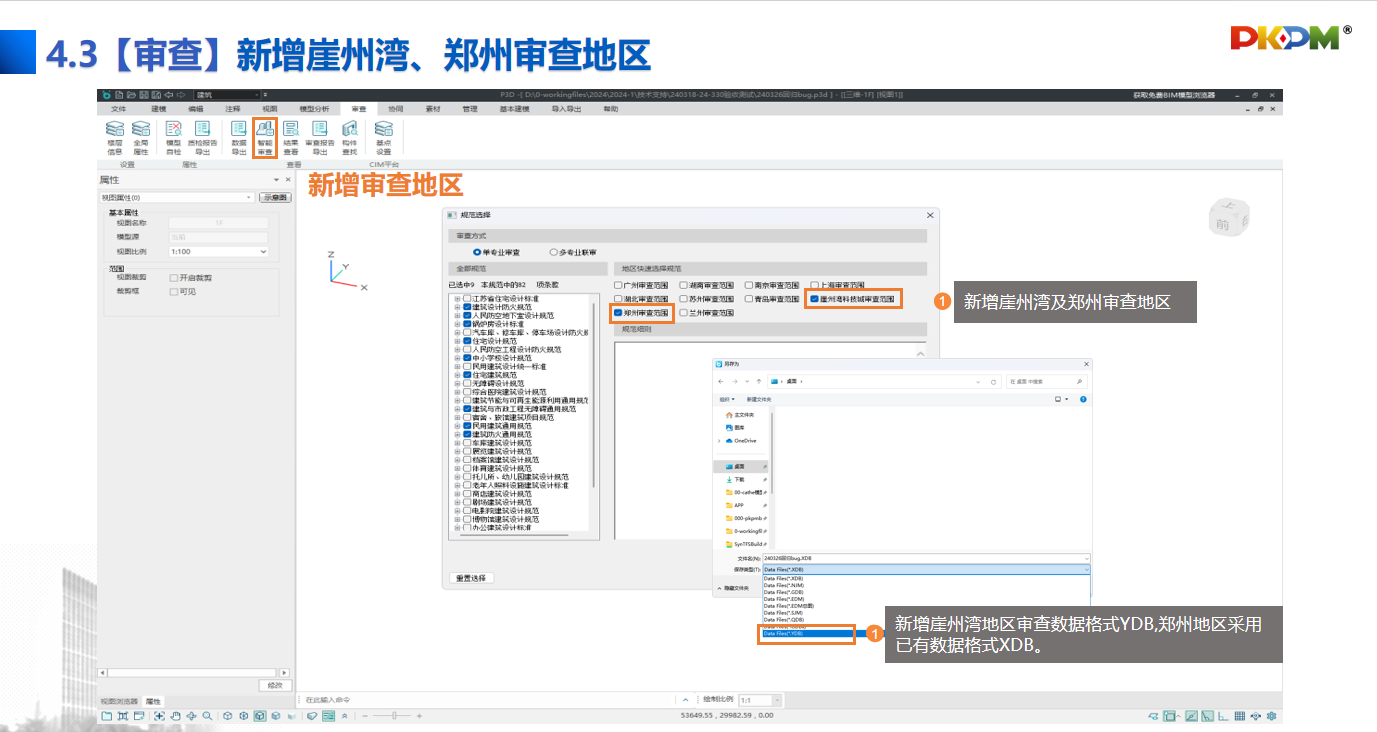Expand the 江苏省住宅设计标准 tree node
The image size is (1377, 732).
click(457, 298)
